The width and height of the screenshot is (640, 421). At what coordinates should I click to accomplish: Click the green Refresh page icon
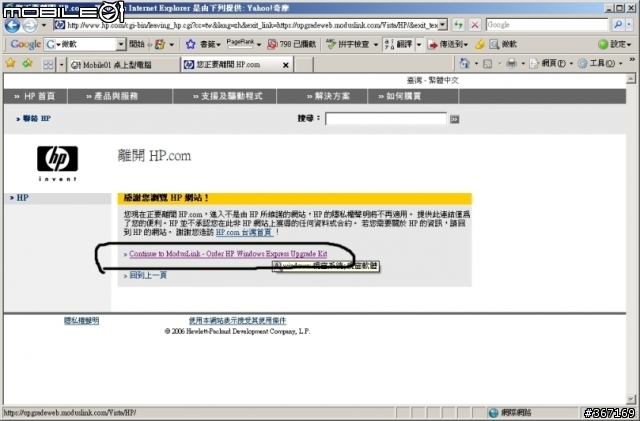459,25
